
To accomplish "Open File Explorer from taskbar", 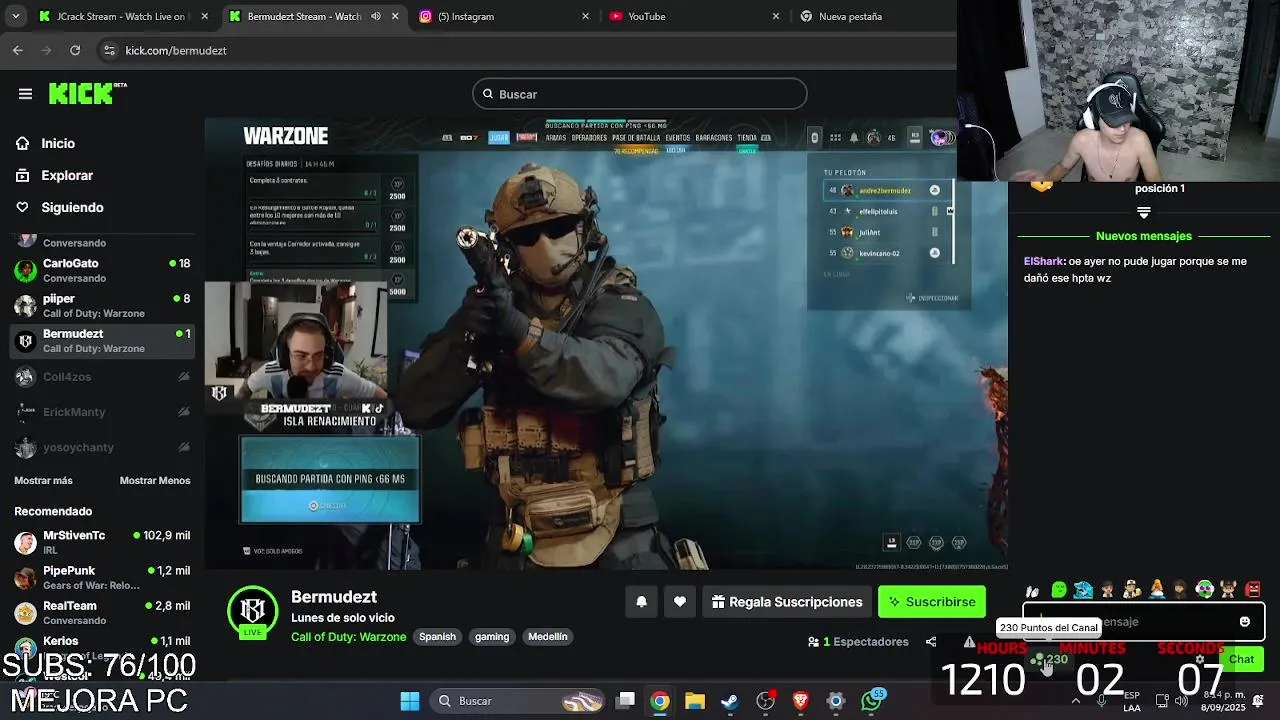I will pyautogui.click(x=695, y=701).
